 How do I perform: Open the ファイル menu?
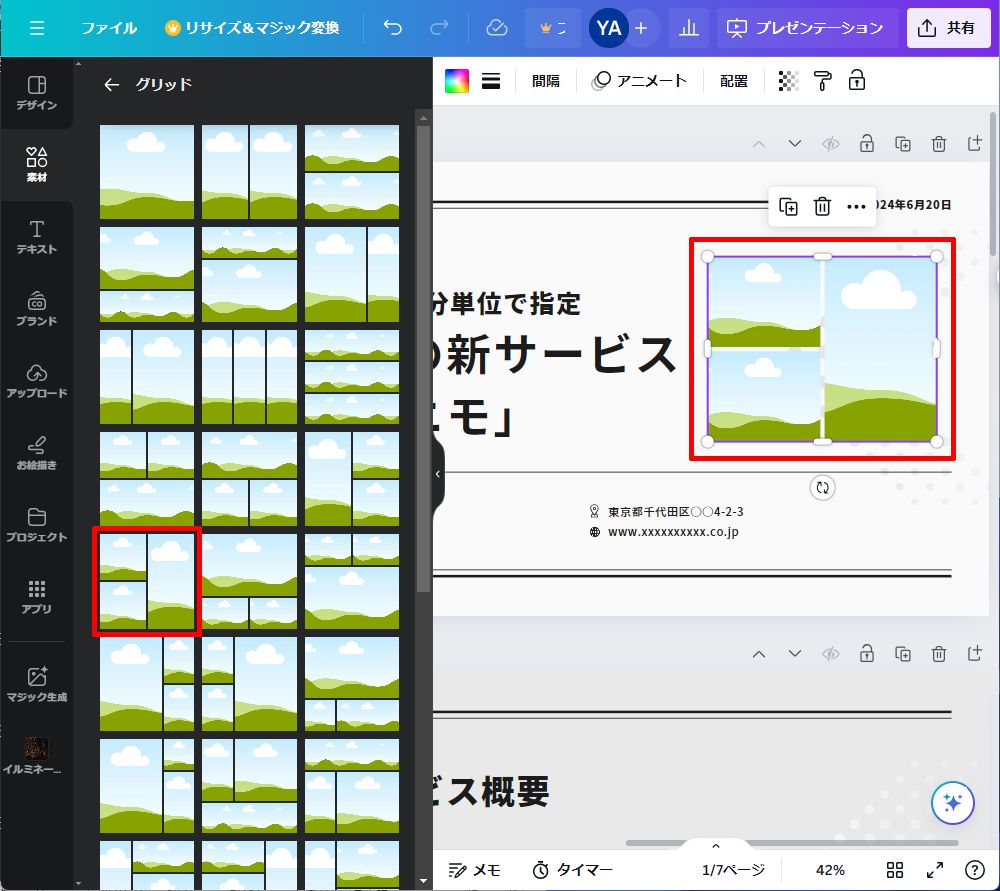coord(109,28)
